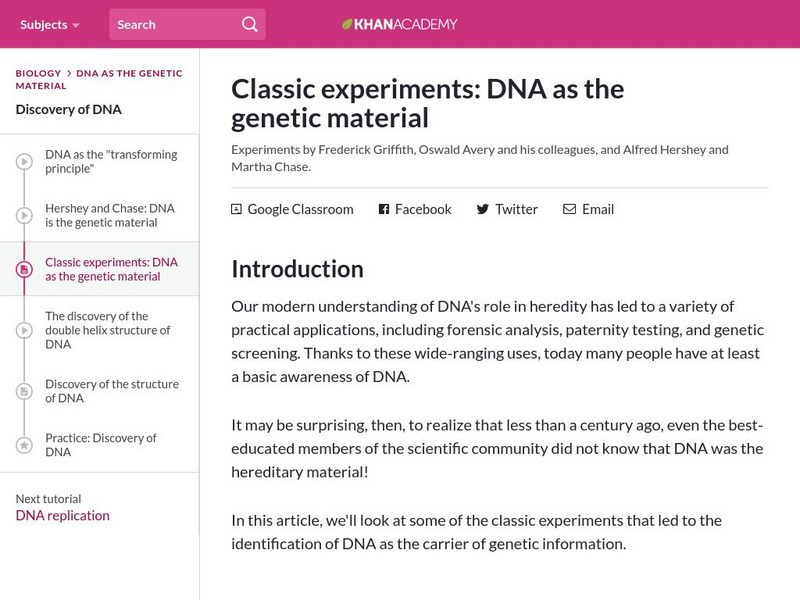Click into the Search input field

(x=170, y=24)
